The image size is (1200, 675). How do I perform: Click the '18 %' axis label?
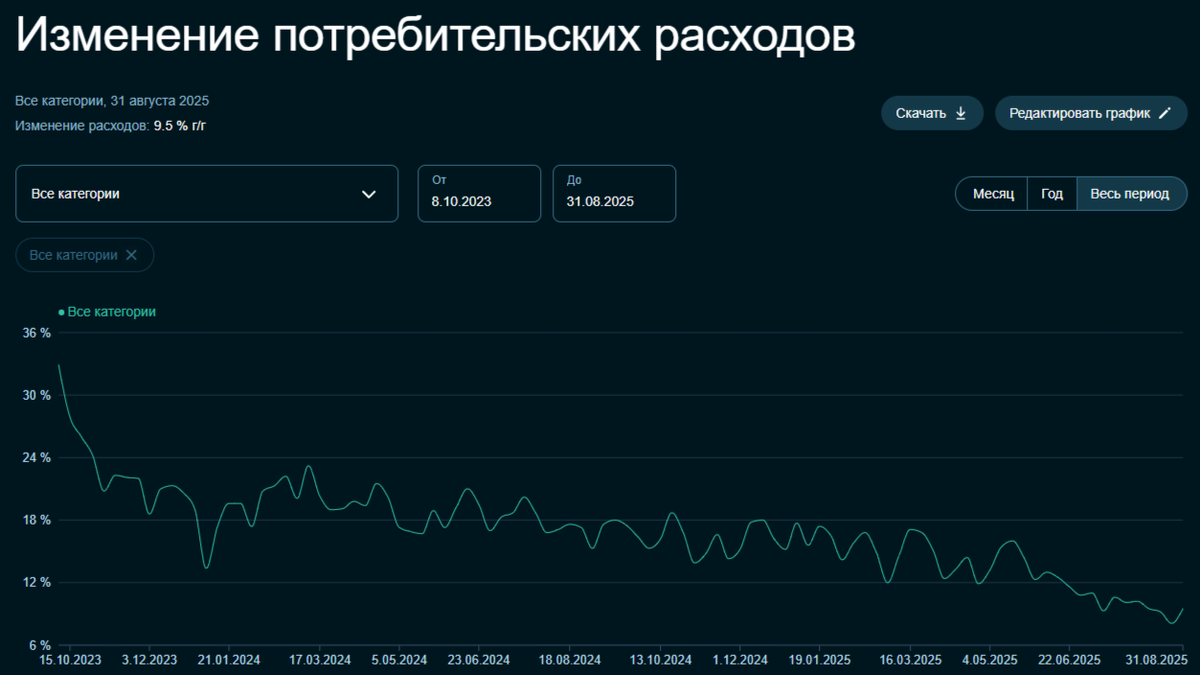pyautogui.click(x=37, y=520)
